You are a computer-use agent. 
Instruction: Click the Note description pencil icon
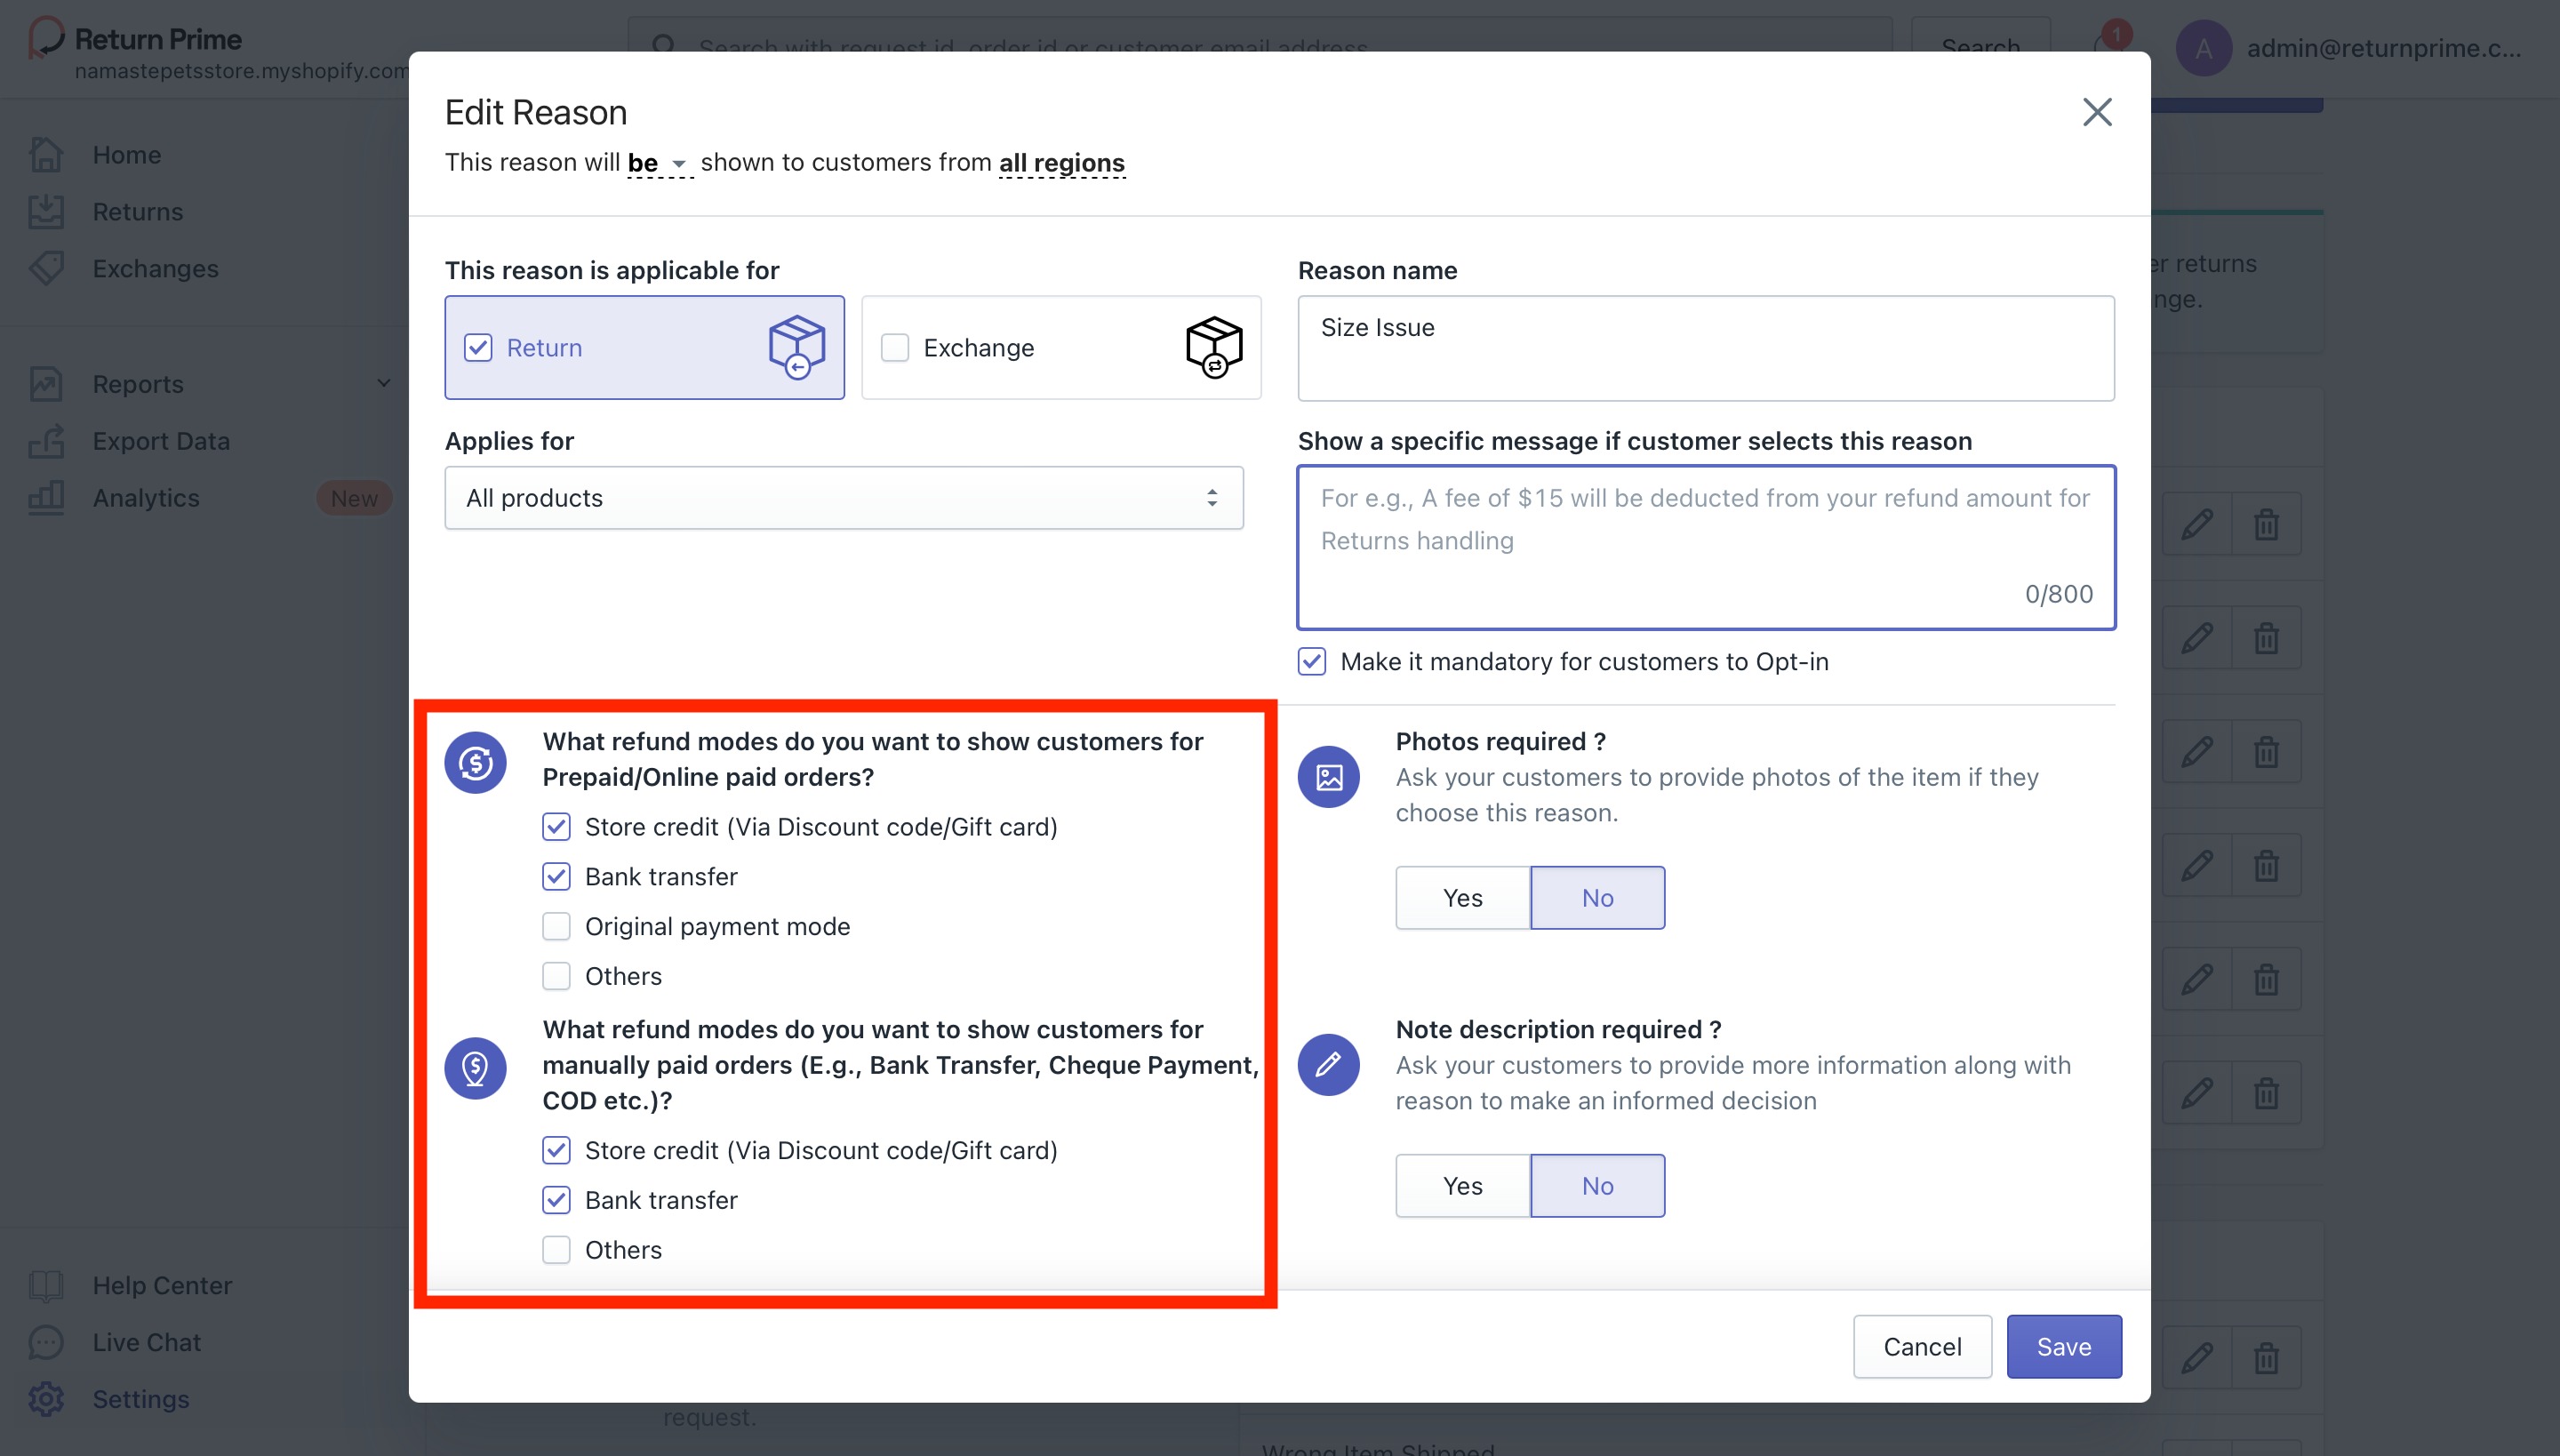[1328, 1065]
